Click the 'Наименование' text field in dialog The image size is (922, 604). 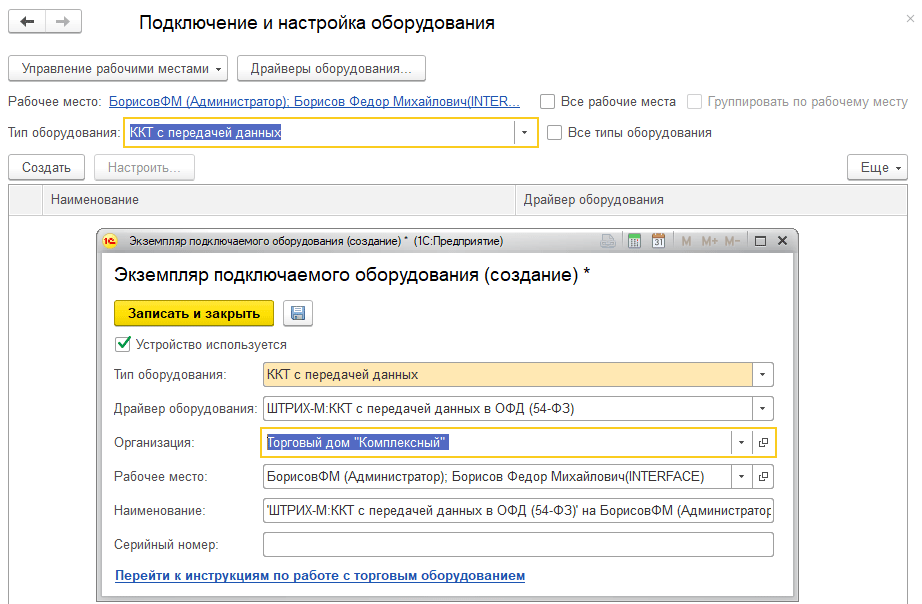click(x=518, y=510)
